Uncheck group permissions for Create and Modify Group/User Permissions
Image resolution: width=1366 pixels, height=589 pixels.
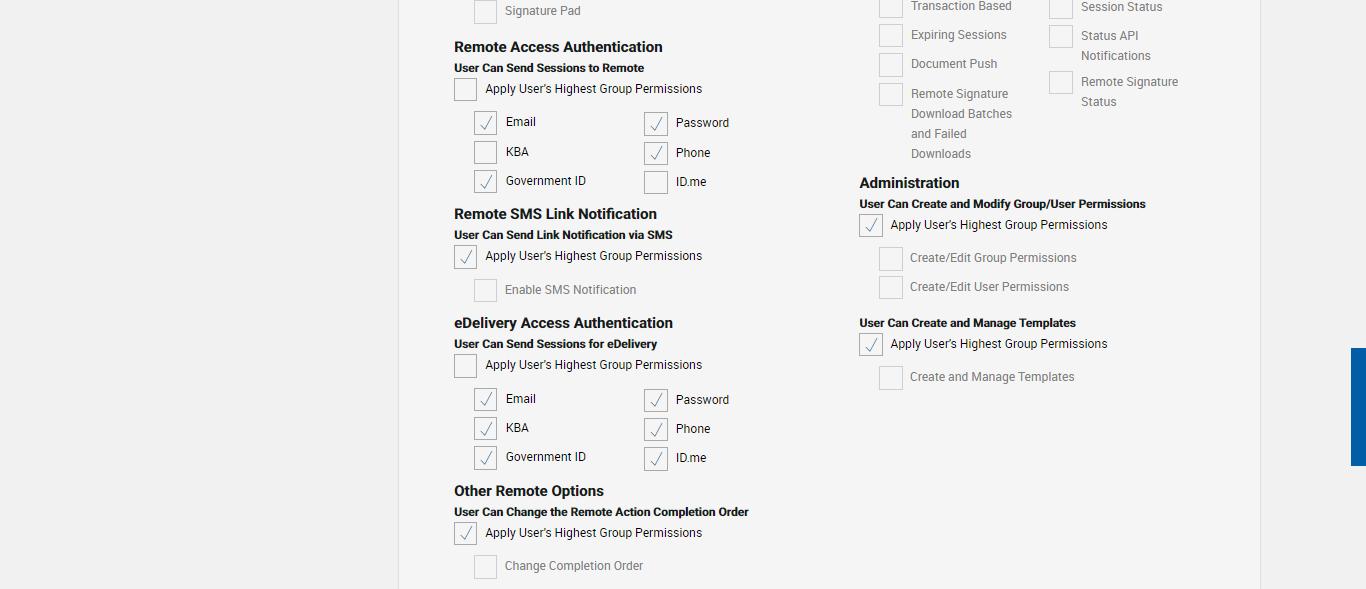coord(871,226)
